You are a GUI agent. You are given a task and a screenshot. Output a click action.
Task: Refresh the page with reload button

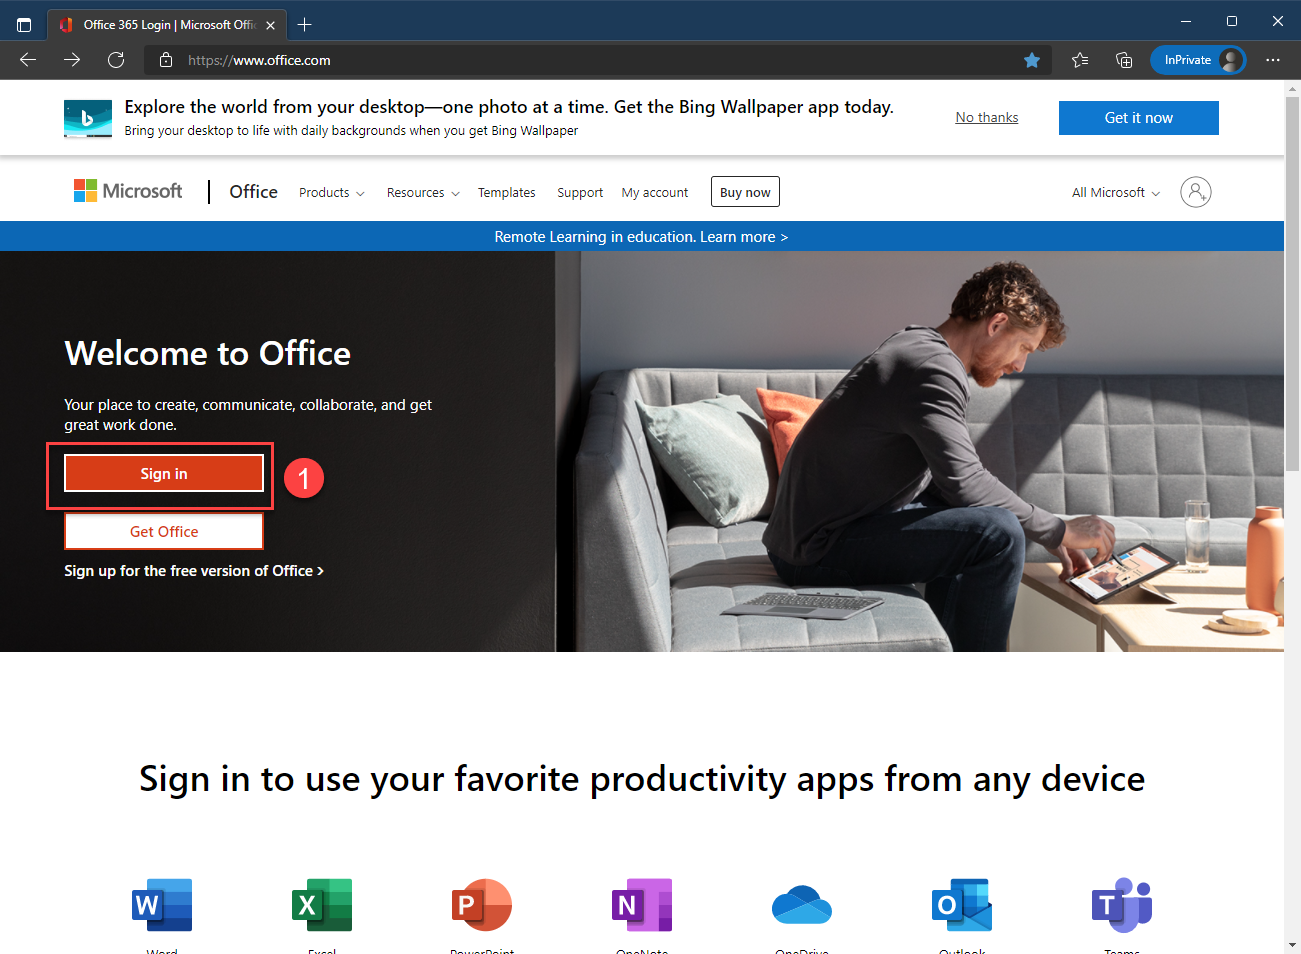(x=116, y=60)
